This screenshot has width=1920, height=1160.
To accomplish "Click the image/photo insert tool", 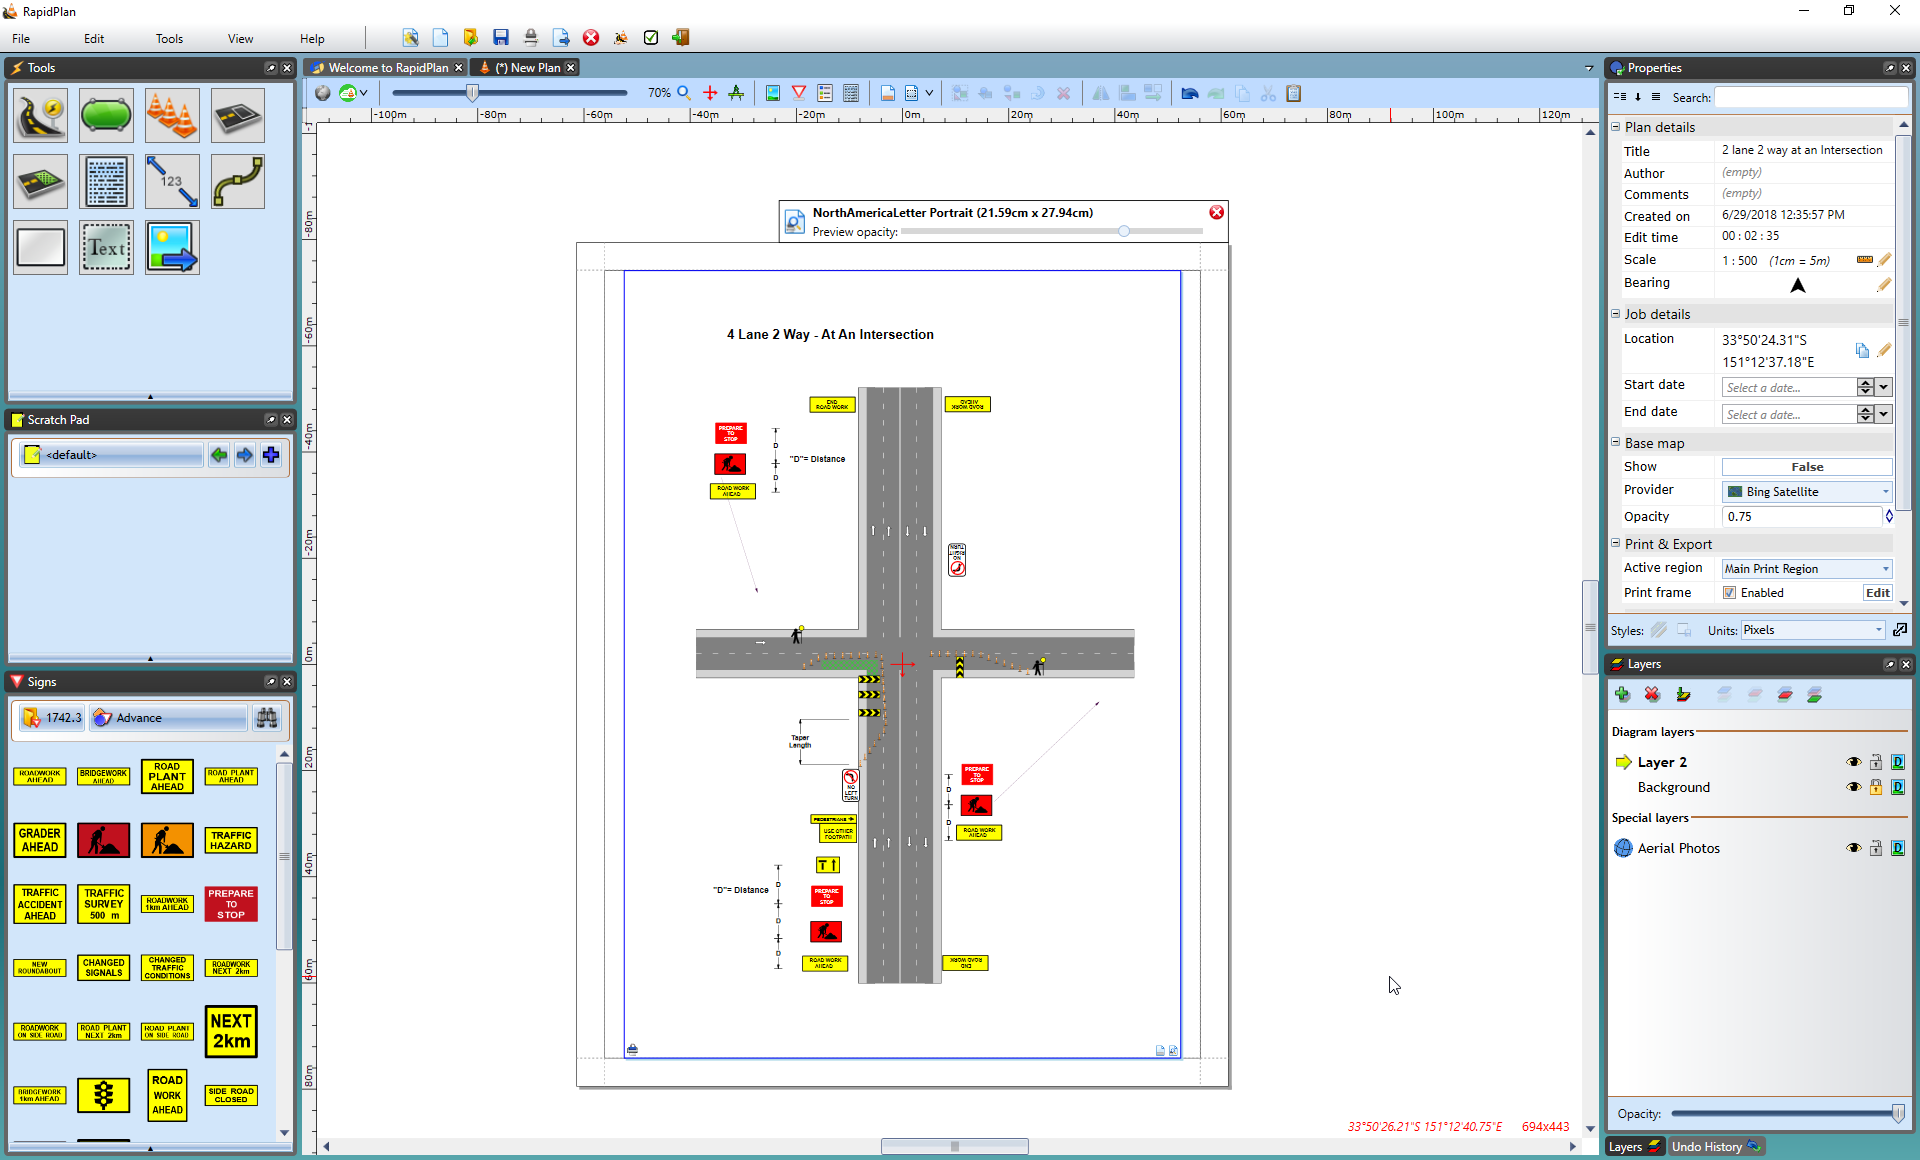I will 170,247.
